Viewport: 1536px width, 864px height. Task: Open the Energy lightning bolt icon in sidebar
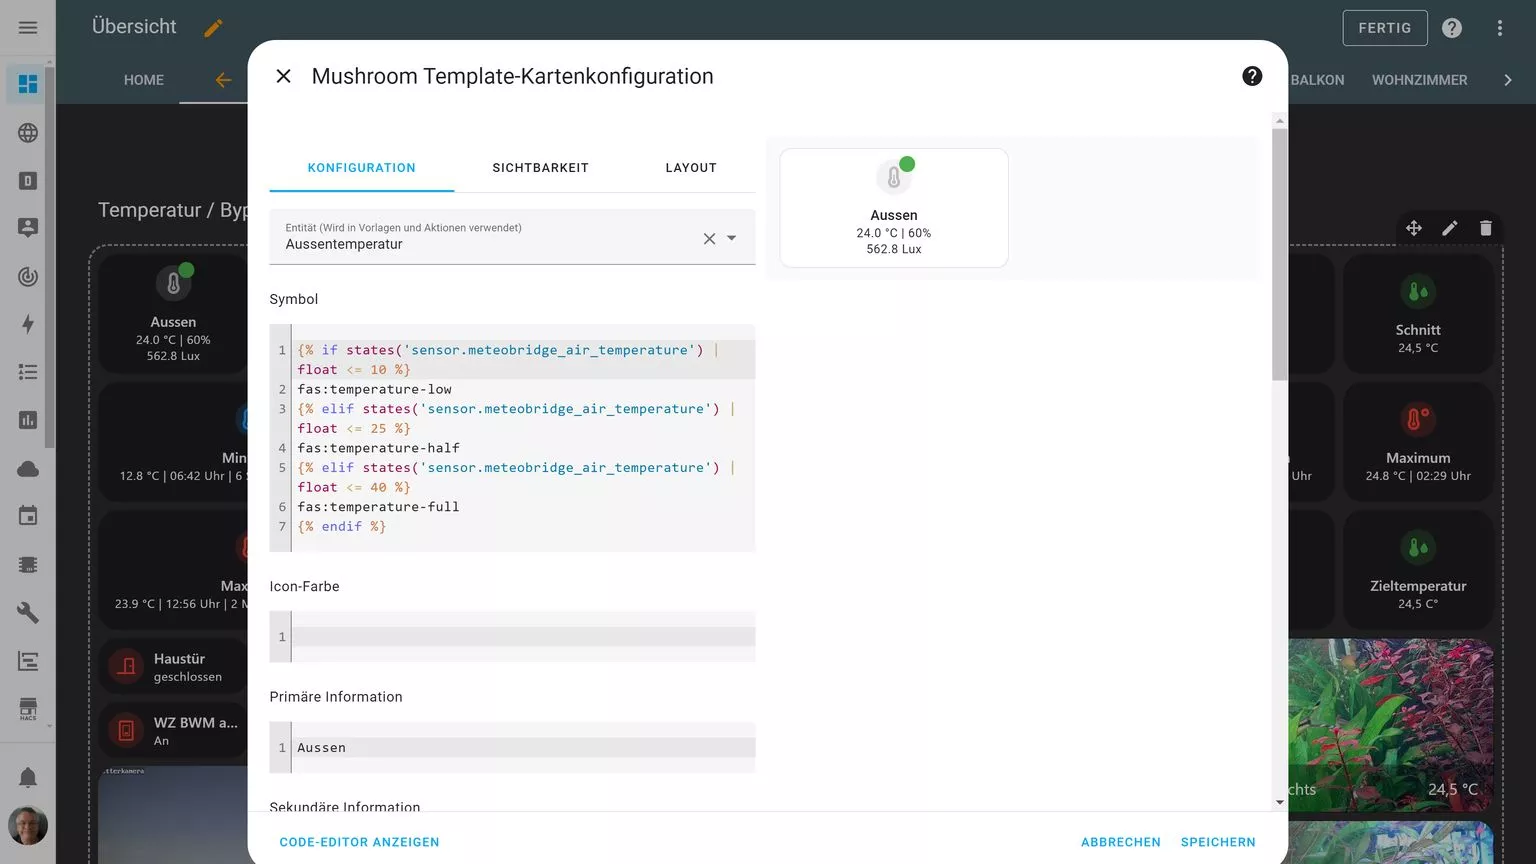(28, 324)
